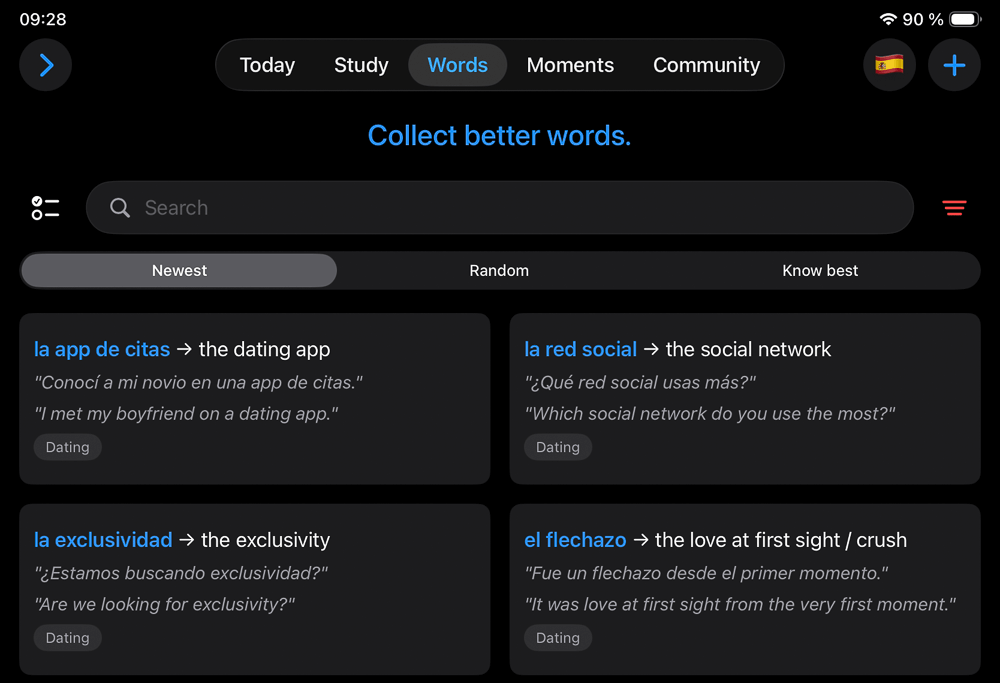Image resolution: width=1000 pixels, height=683 pixels.
Task: Select the Random sort option
Action: coord(499,270)
